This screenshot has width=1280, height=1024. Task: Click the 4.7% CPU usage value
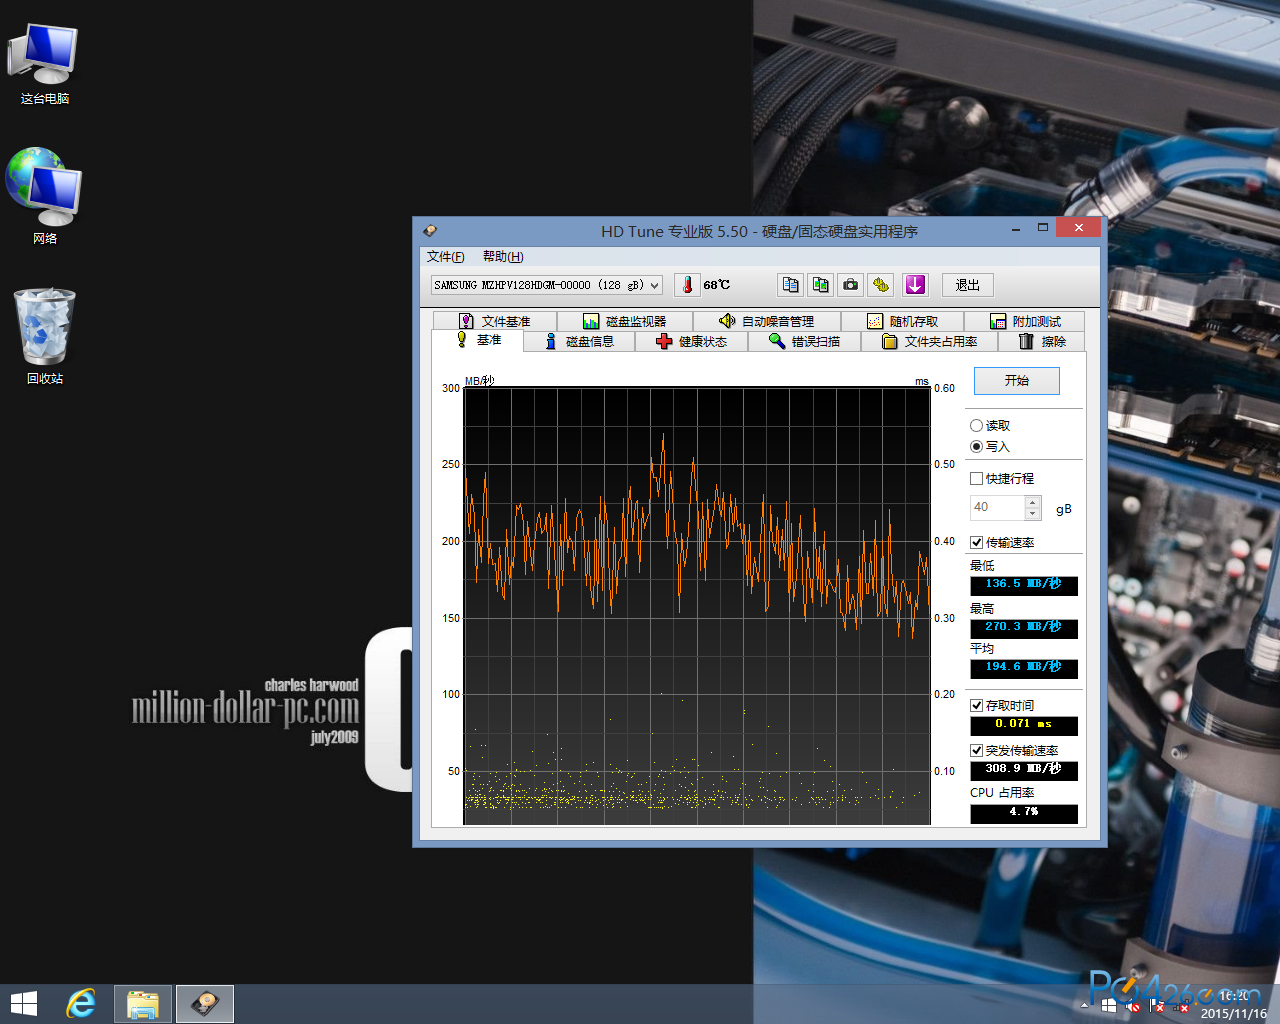point(1024,813)
